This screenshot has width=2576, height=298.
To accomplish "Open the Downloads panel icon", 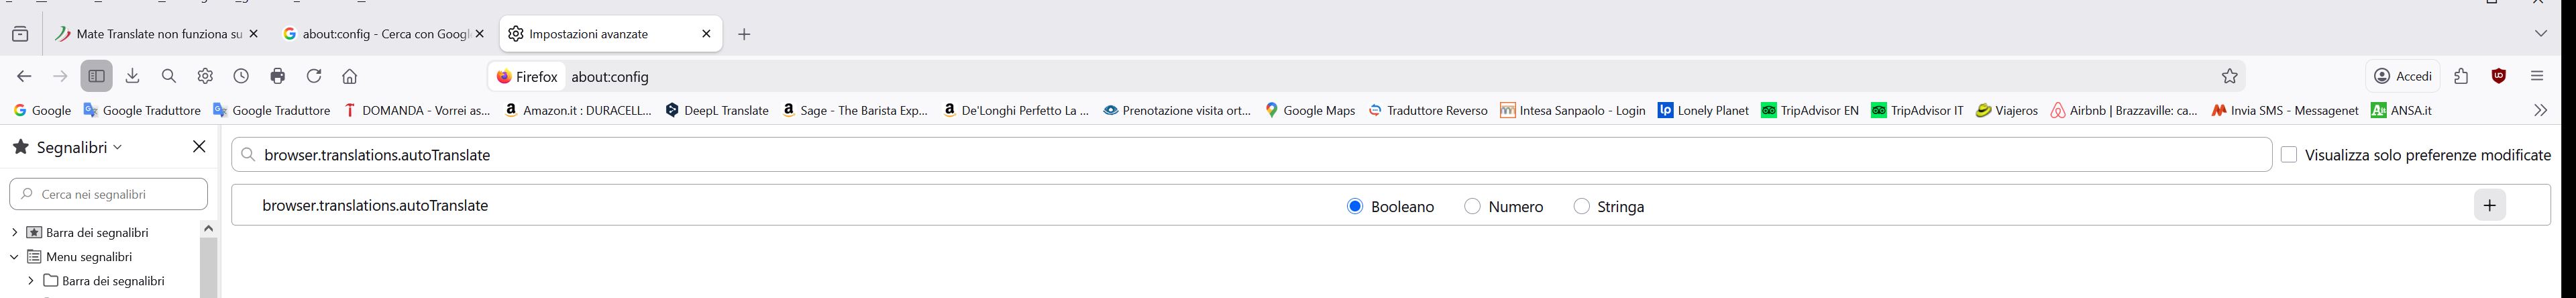I will pyautogui.click(x=133, y=76).
